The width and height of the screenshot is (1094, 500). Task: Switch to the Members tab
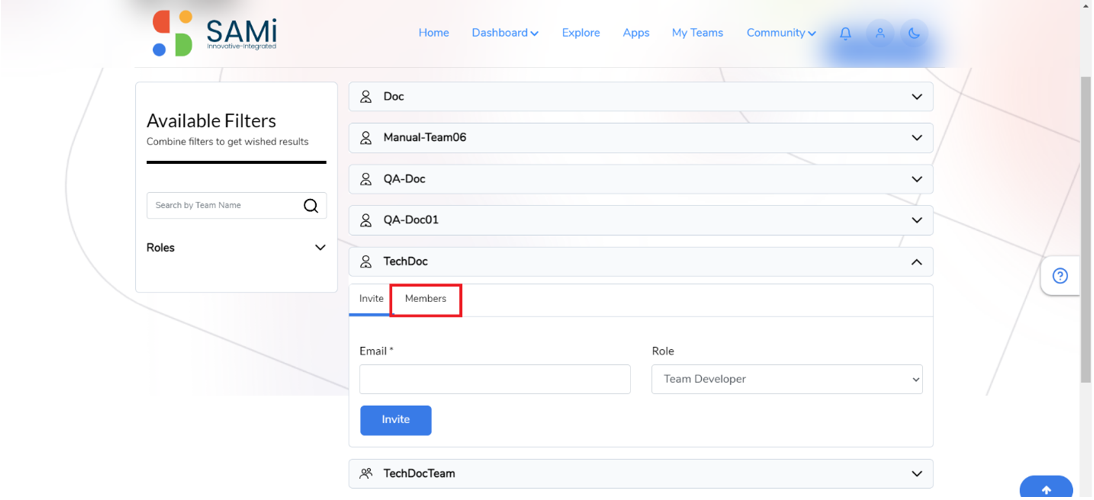(426, 298)
